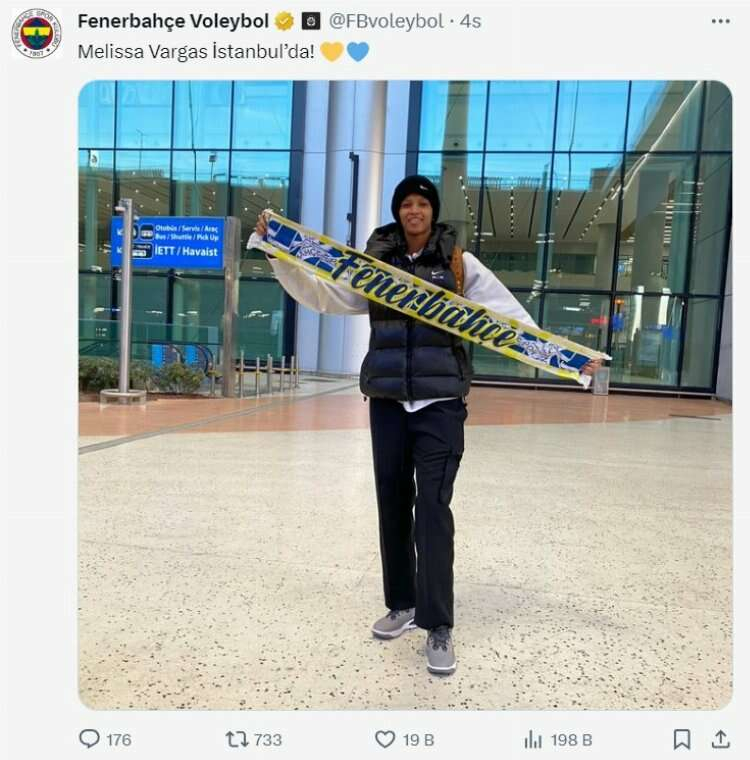Click the yellow heart emoji
The width and height of the screenshot is (750, 760).
pos(332,51)
